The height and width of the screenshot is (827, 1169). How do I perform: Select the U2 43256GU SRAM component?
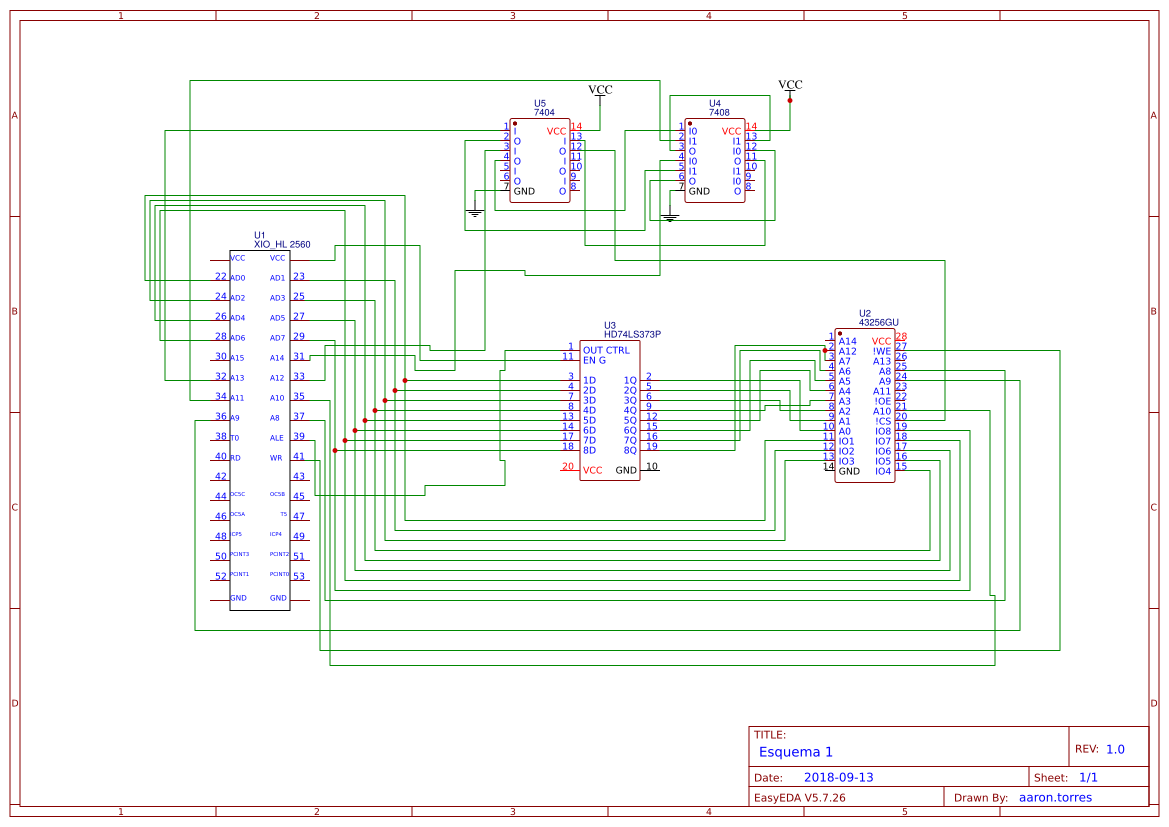863,405
